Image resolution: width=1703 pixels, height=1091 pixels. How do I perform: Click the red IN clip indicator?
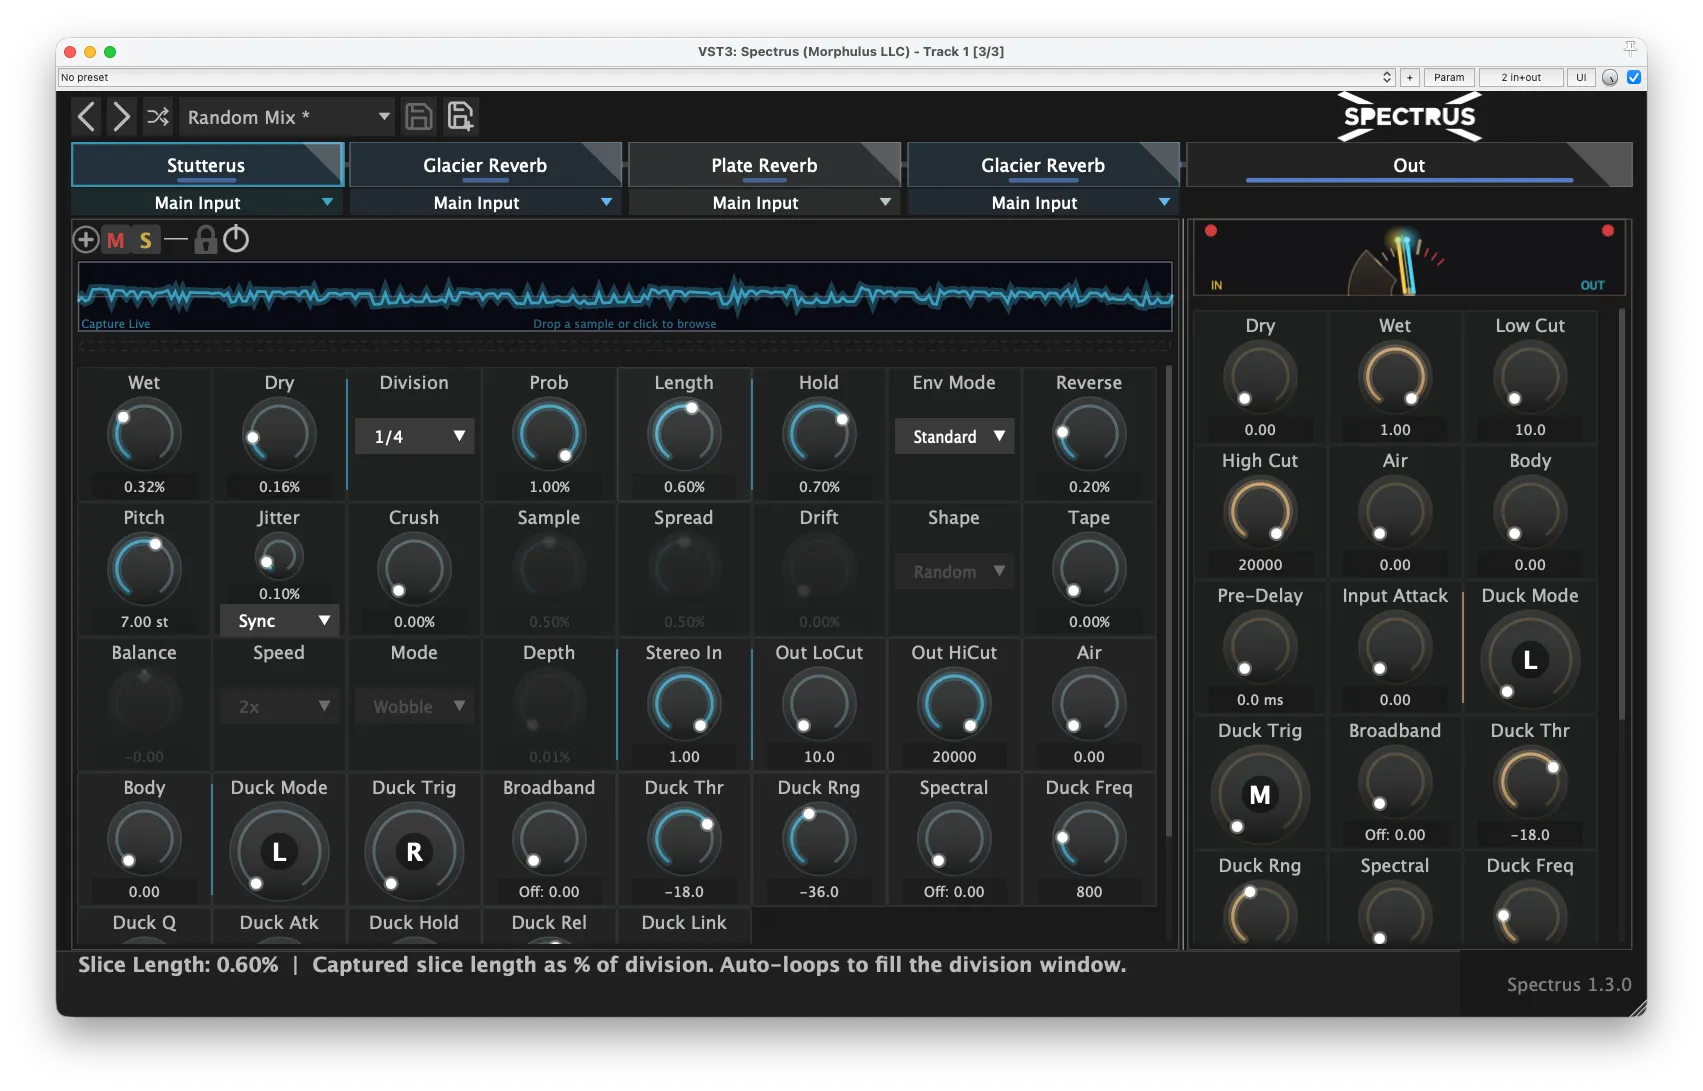pyautogui.click(x=1211, y=231)
